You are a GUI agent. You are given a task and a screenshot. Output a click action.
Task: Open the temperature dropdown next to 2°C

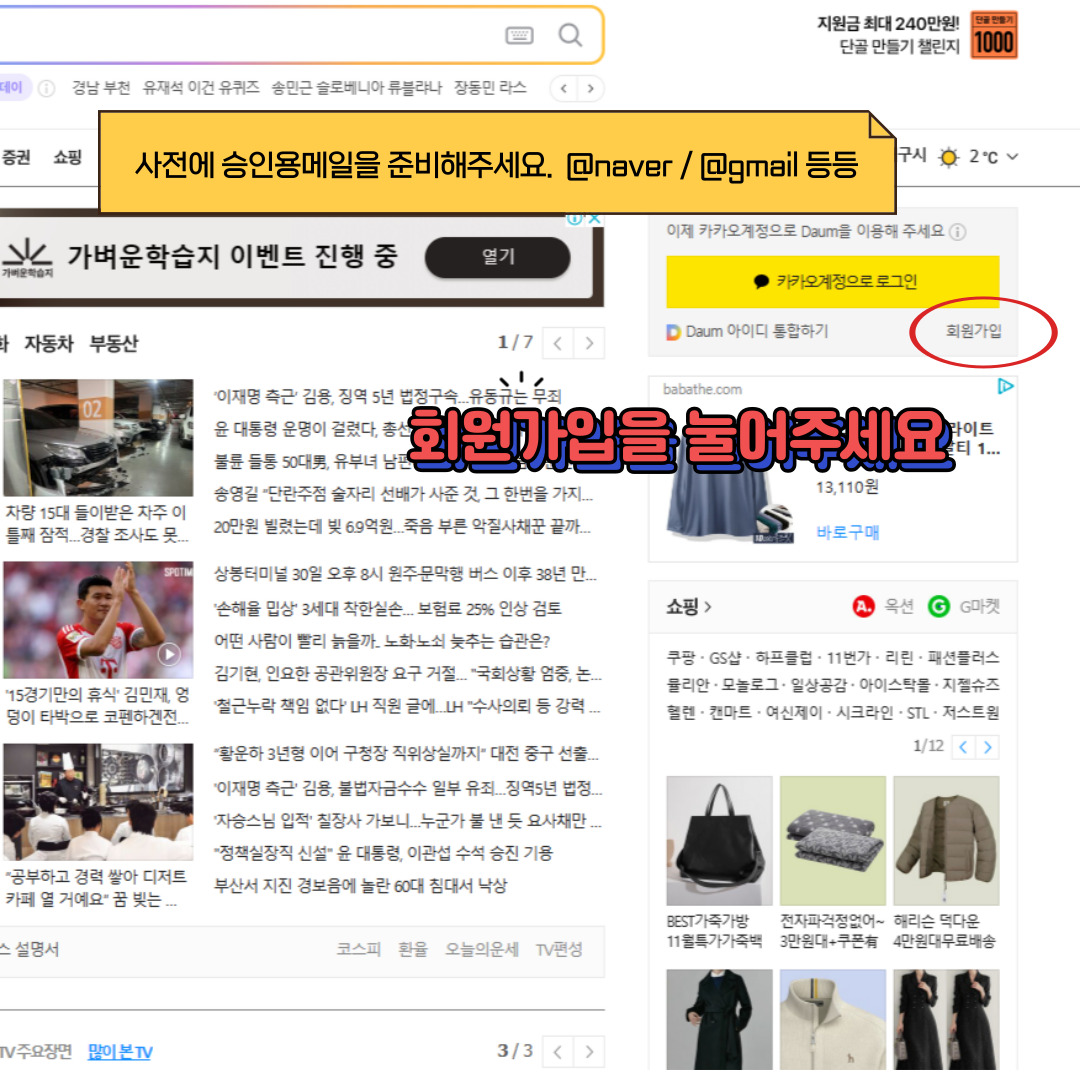tap(1010, 157)
